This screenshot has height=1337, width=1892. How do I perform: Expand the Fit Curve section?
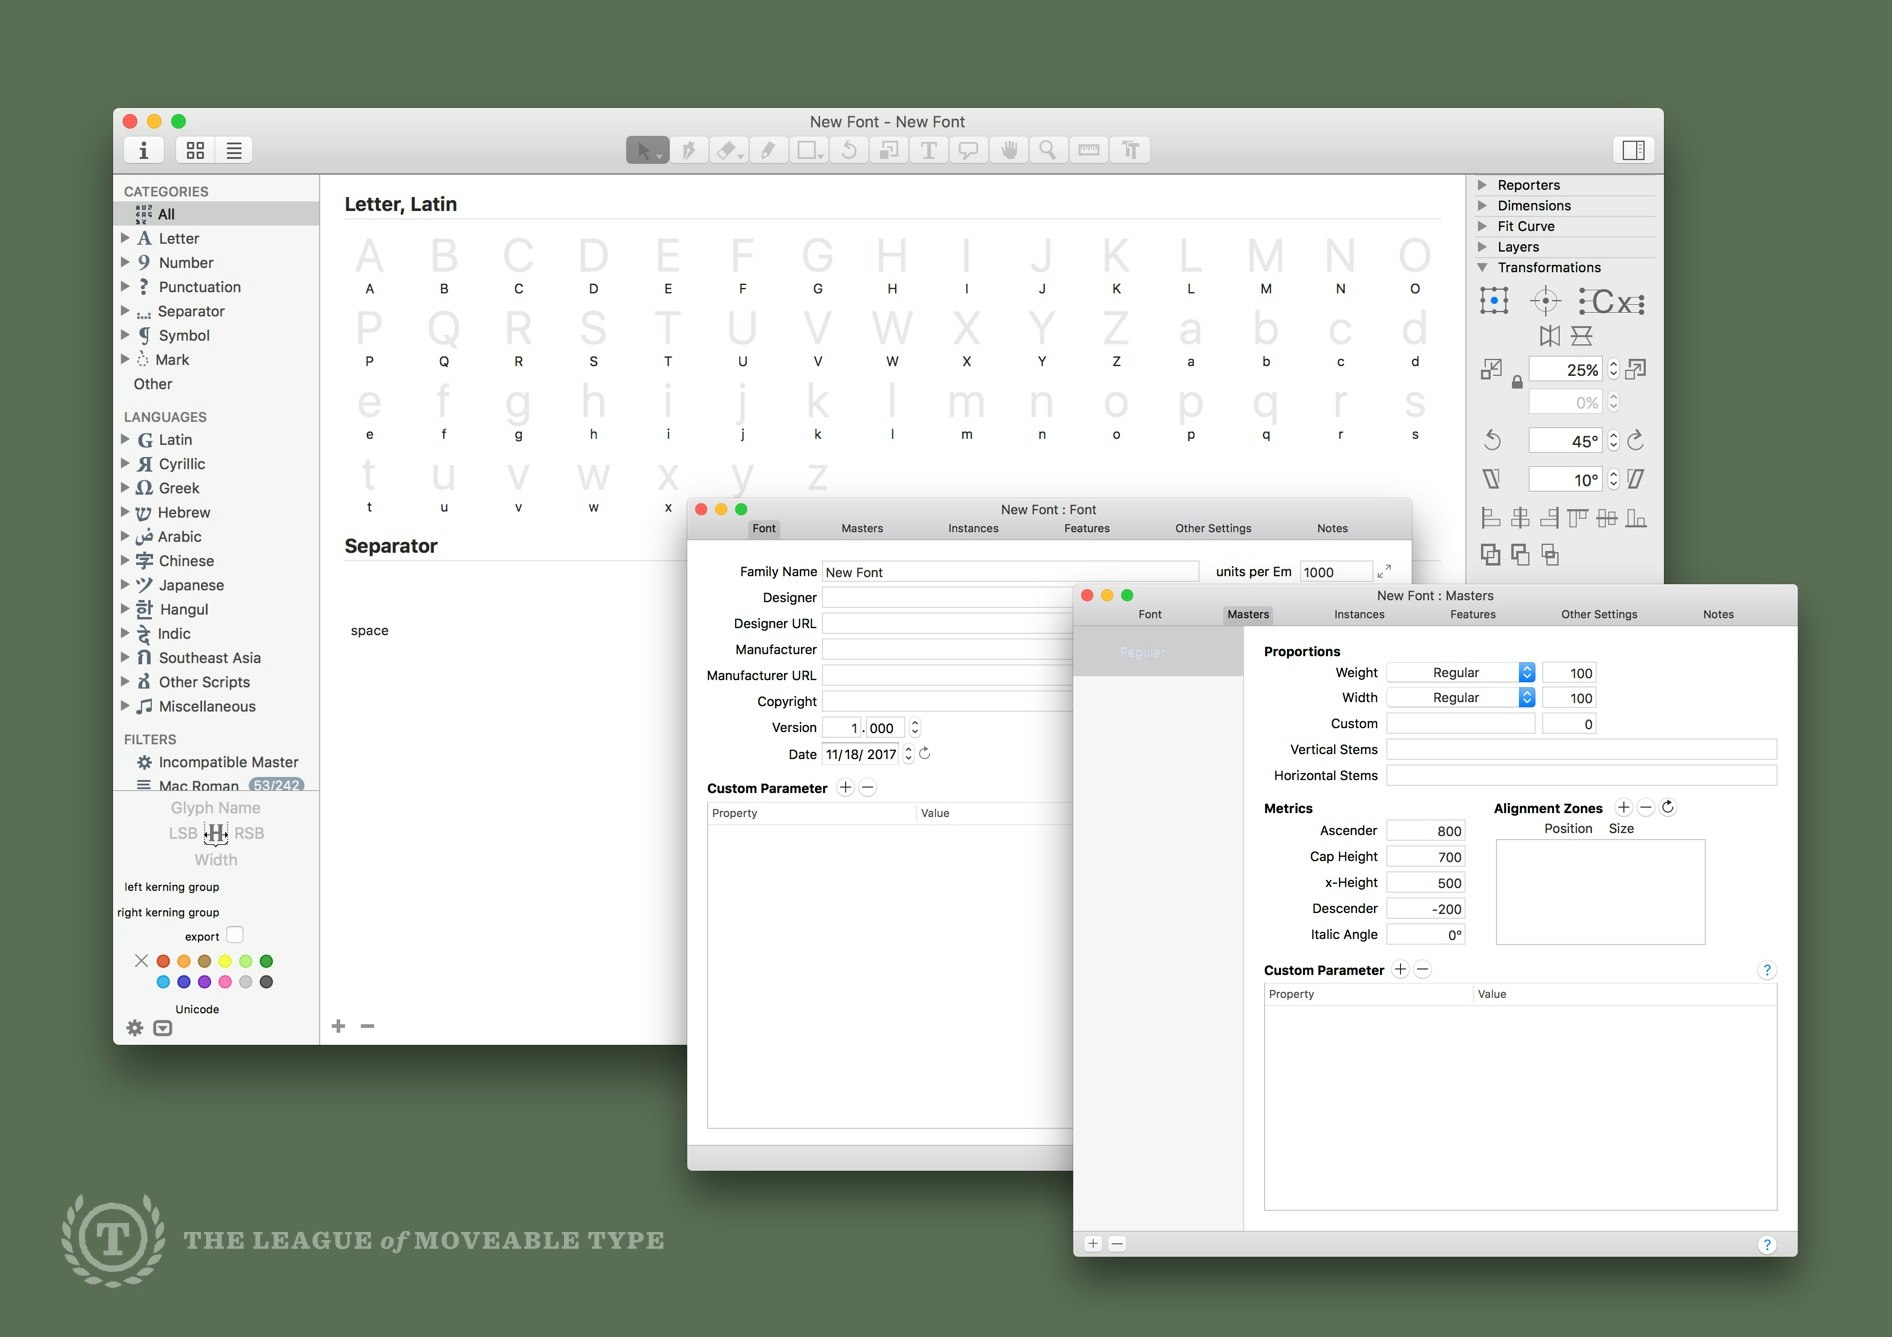pos(1483,226)
